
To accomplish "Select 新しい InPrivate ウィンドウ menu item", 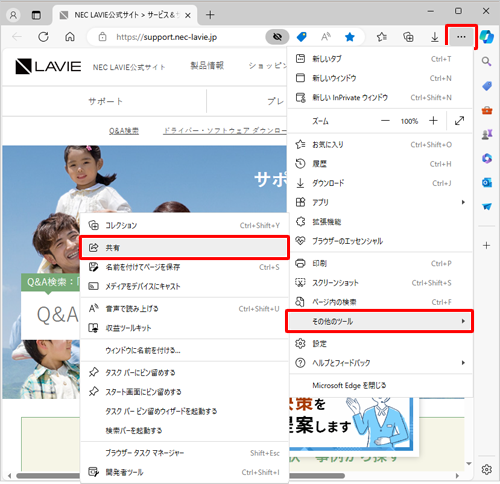I will (x=380, y=98).
